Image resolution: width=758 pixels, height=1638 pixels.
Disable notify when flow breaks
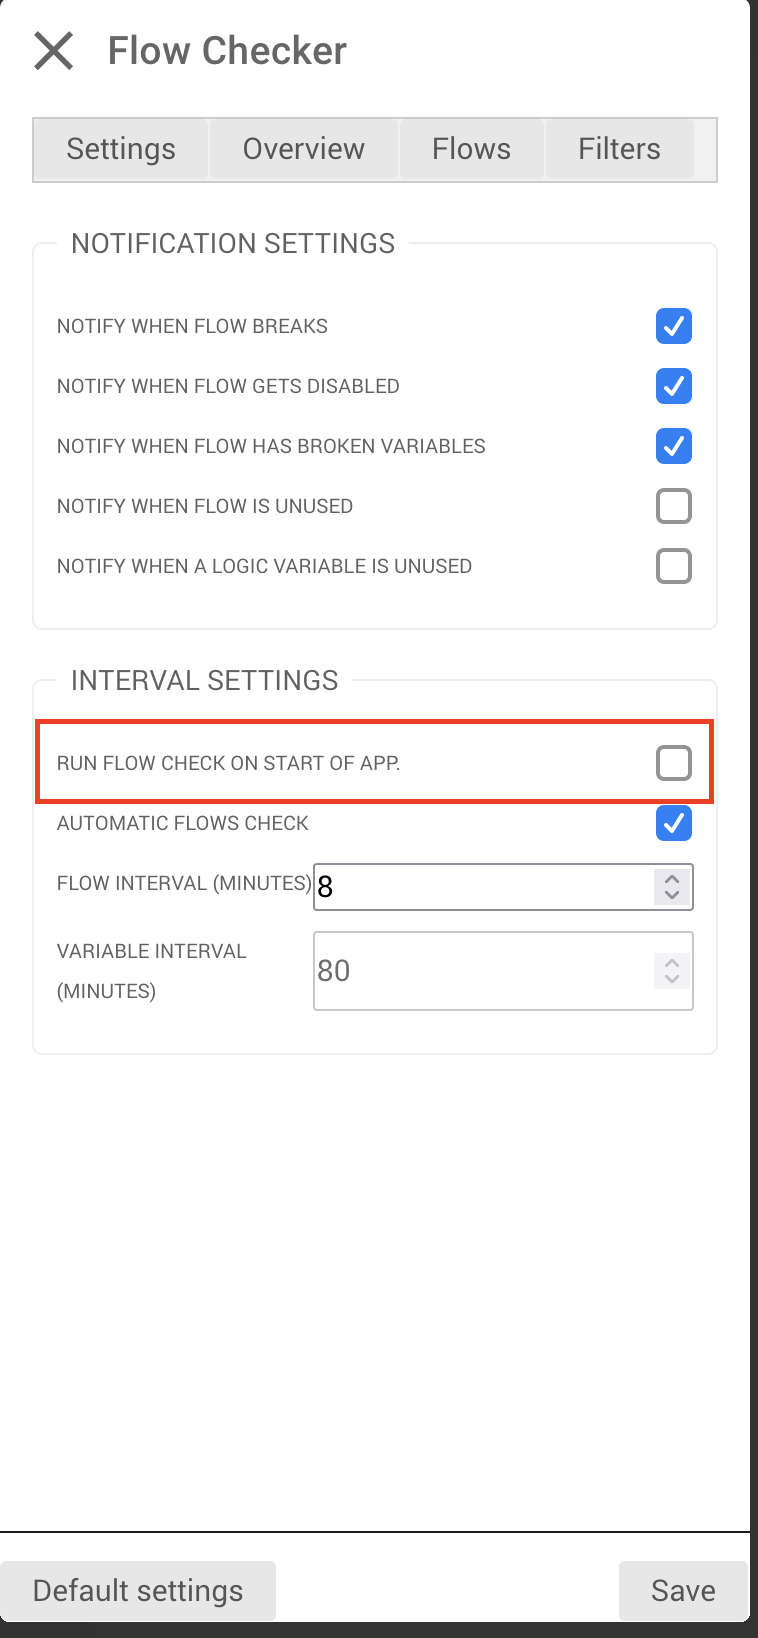tap(673, 326)
